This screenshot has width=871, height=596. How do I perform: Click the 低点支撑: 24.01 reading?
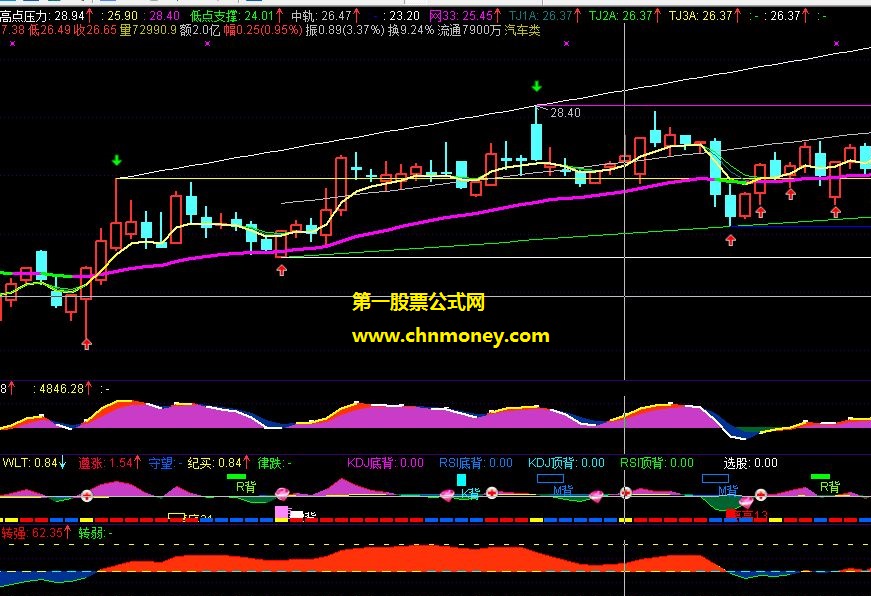(x=232, y=16)
